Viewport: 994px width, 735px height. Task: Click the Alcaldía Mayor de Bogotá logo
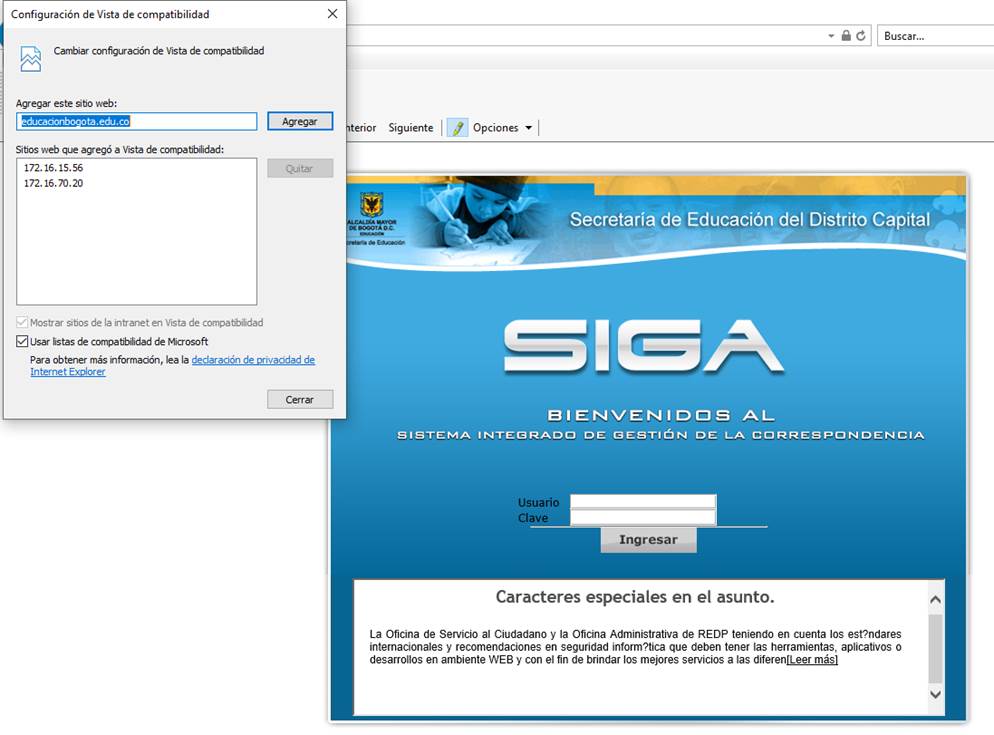(x=372, y=219)
